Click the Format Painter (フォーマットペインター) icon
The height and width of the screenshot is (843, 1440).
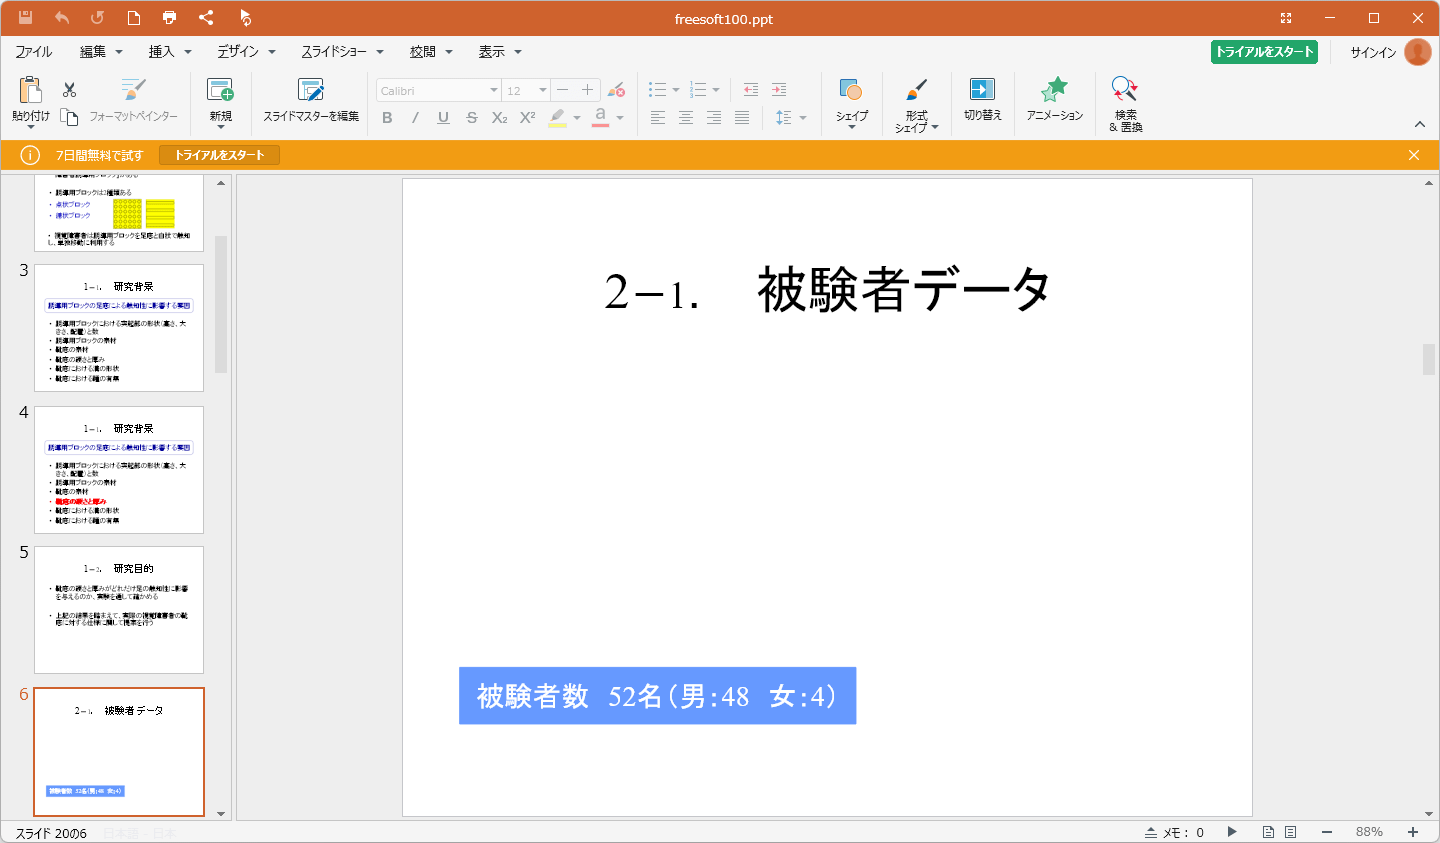click(x=133, y=90)
